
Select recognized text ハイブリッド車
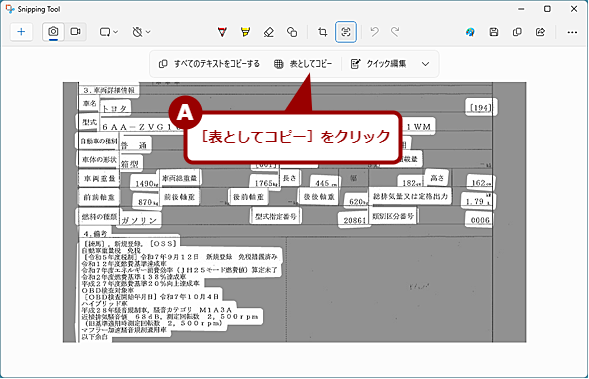[104, 303]
